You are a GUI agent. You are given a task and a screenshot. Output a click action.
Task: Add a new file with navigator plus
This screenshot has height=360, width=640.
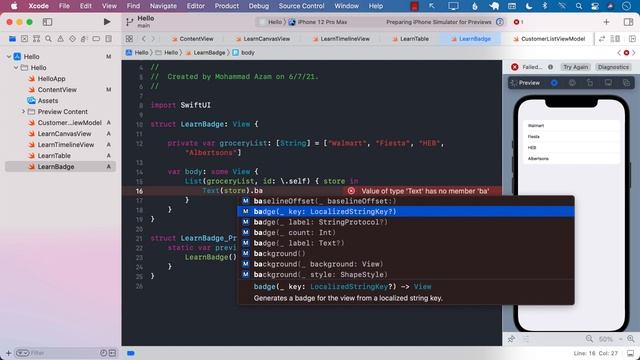click(x=8, y=353)
